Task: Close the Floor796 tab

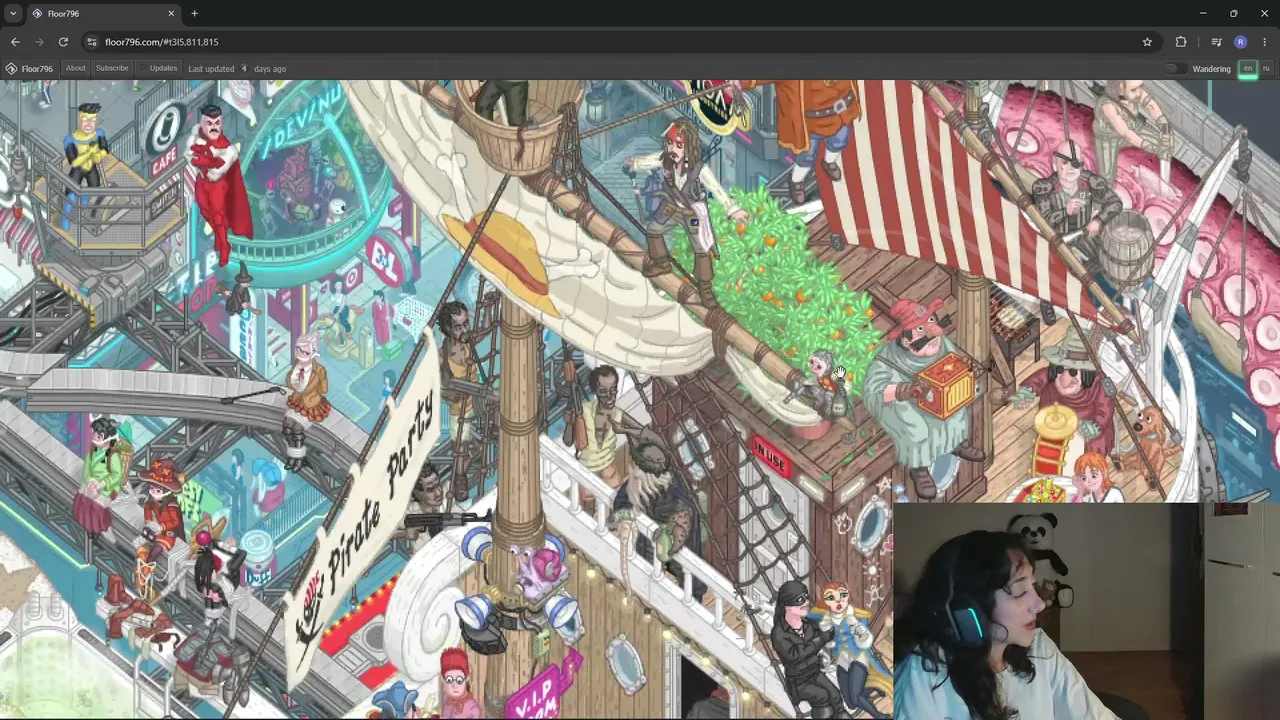Action: (171, 13)
